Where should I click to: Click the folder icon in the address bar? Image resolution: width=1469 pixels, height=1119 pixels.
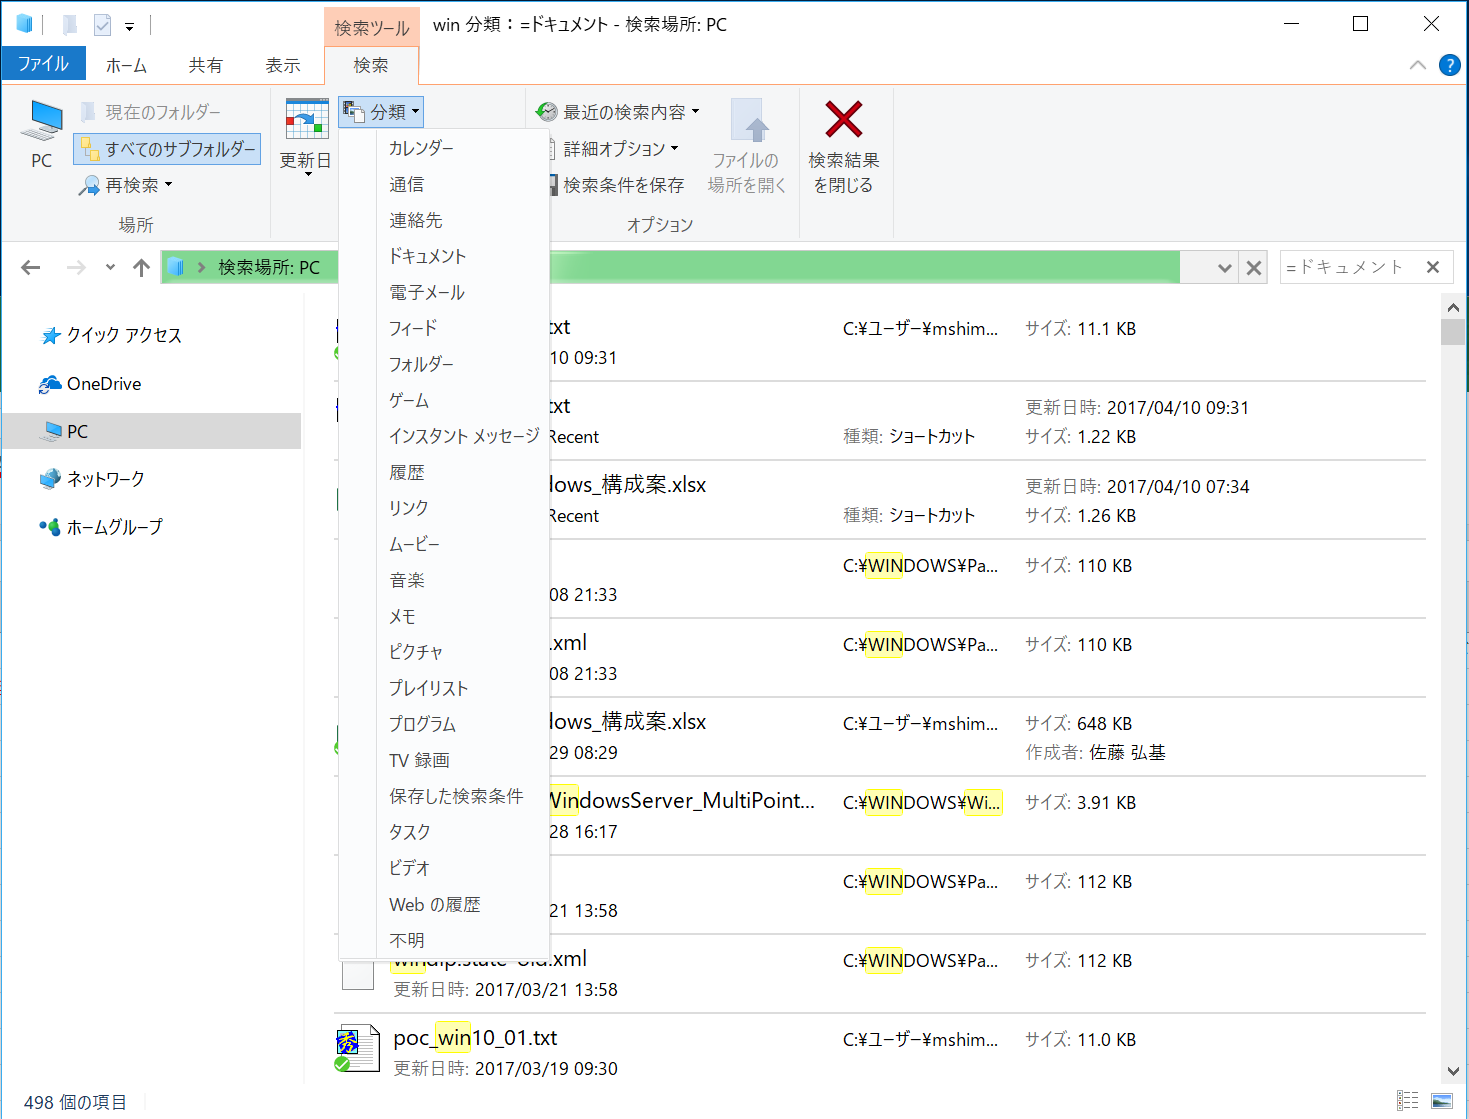[x=176, y=267]
